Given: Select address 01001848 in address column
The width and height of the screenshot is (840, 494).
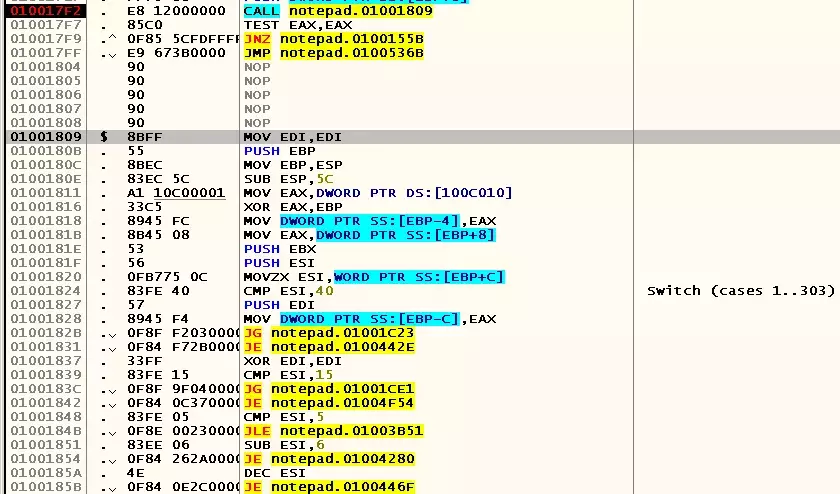Looking at the screenshot, I should click(46, 417).
